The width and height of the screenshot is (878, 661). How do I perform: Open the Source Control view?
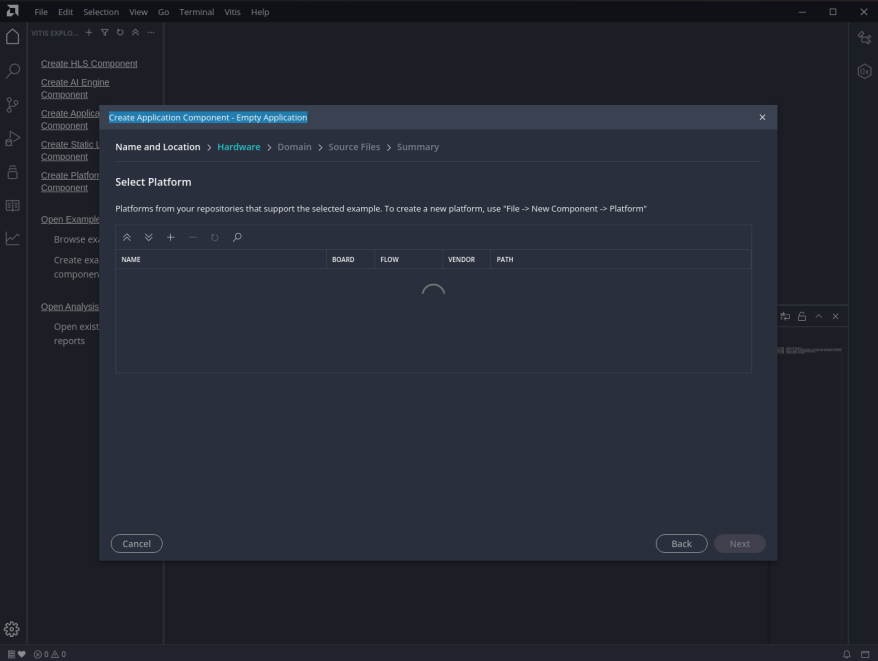coord(13,105)
